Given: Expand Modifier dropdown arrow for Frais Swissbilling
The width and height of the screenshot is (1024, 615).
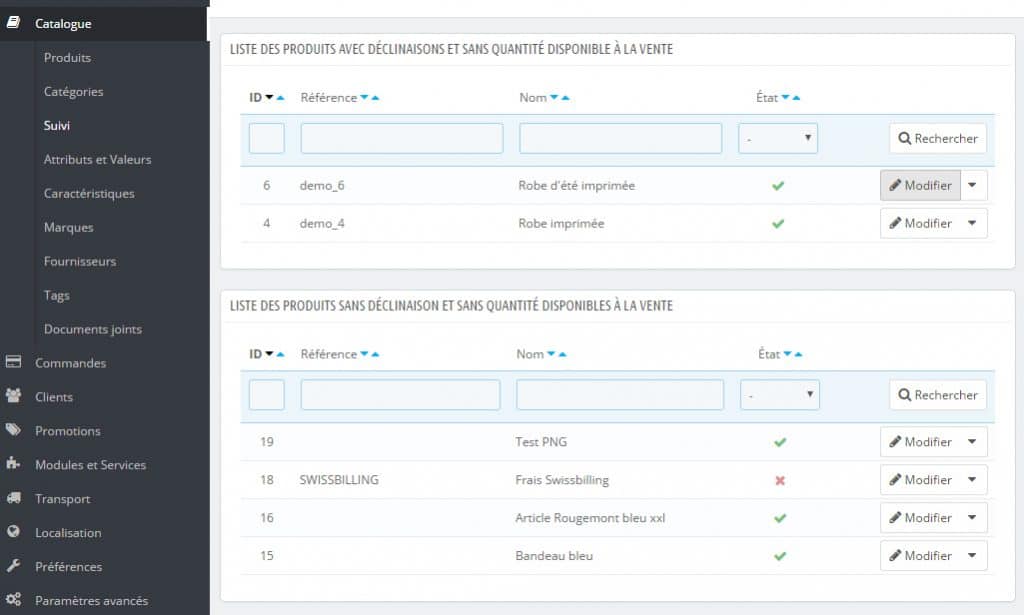Looking at the screenshot, I should point(973,480).
